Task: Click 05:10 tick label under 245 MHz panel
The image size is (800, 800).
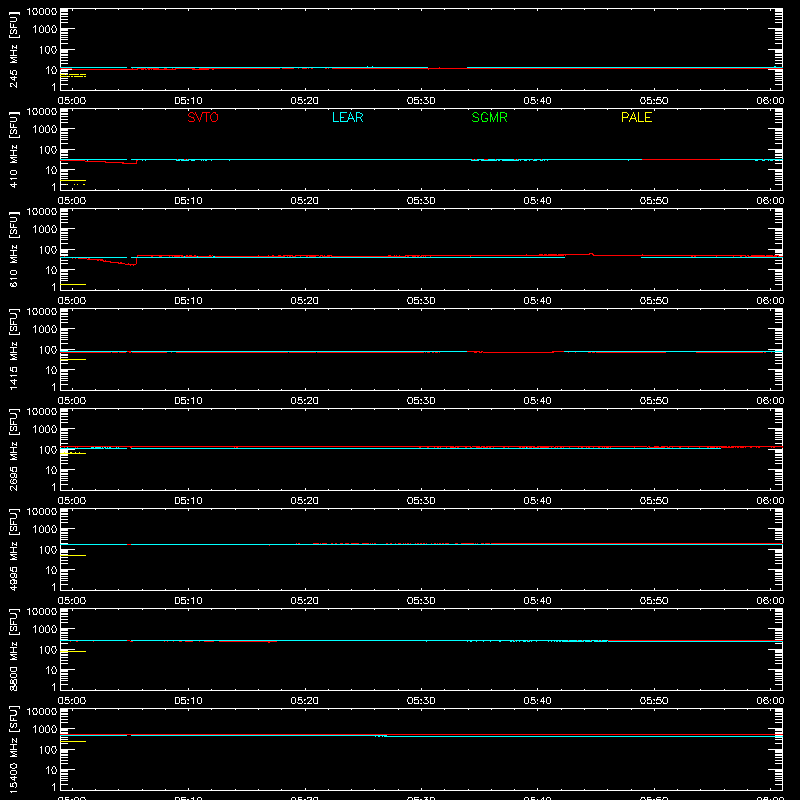Action: pos(188,101)
